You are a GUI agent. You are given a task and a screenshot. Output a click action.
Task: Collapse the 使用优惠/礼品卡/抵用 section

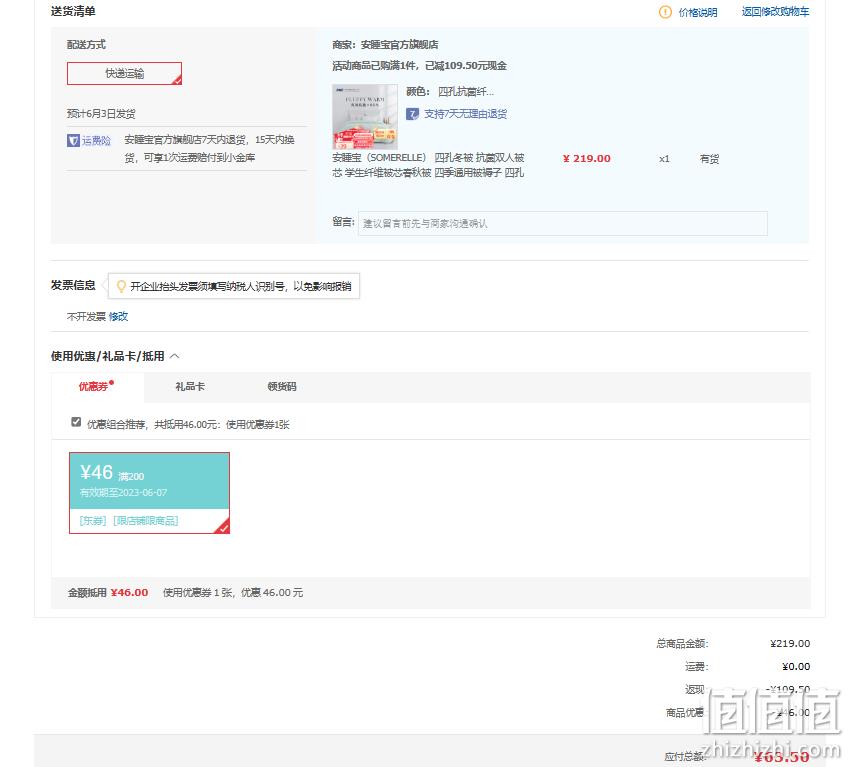click(175, 356)
